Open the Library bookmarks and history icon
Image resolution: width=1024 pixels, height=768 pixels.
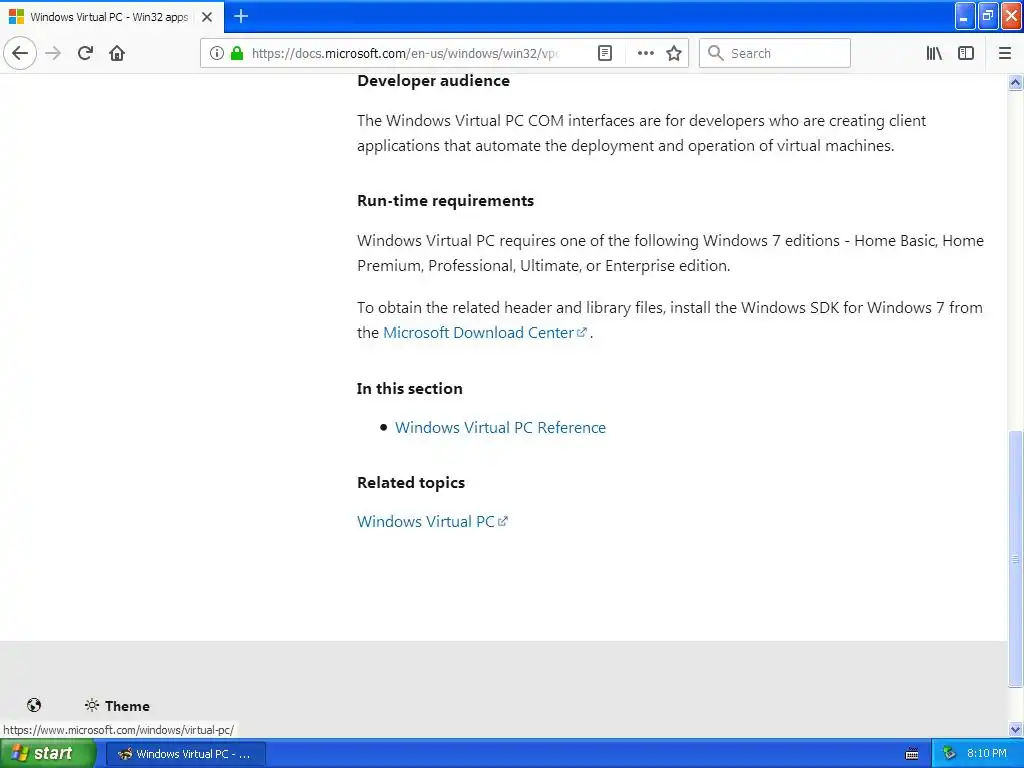point(934,53)
